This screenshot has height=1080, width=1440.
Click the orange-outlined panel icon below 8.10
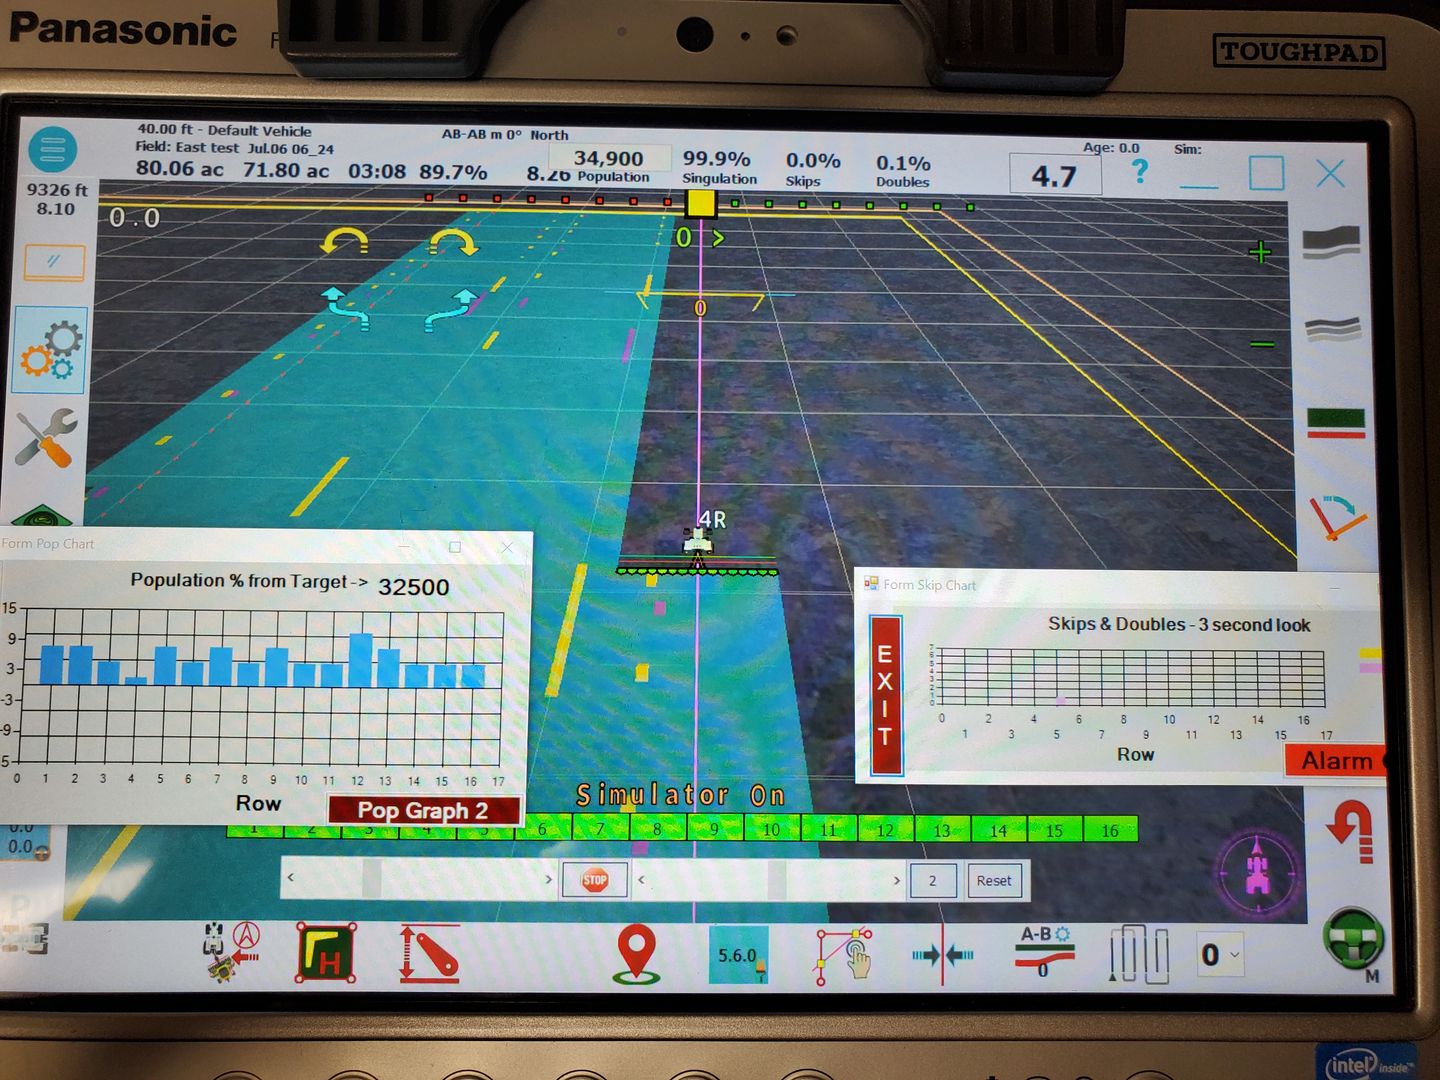point(54,262)
